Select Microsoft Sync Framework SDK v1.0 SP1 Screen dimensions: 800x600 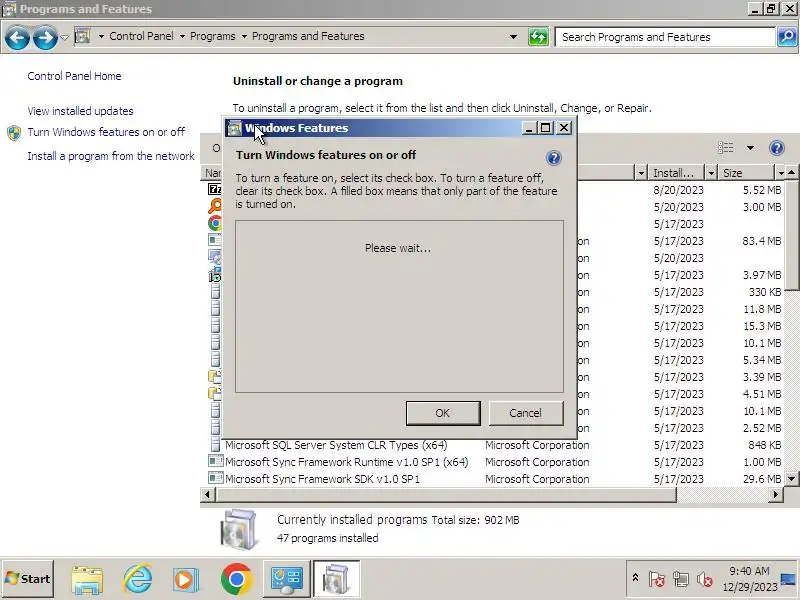pyautogui.click(x=322, y=479)
